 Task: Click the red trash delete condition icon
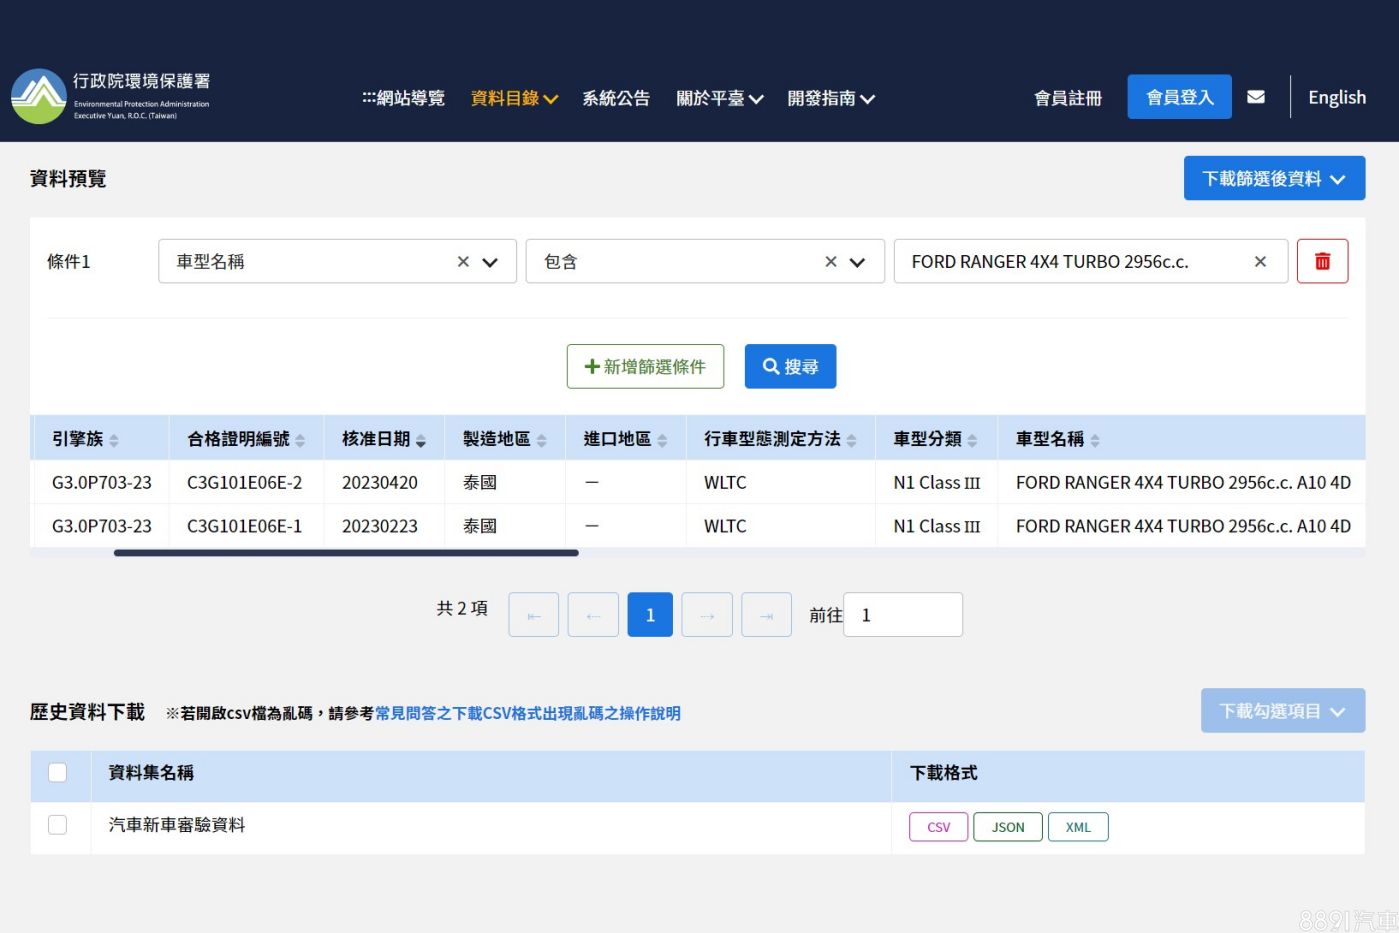click(1322, 261)
